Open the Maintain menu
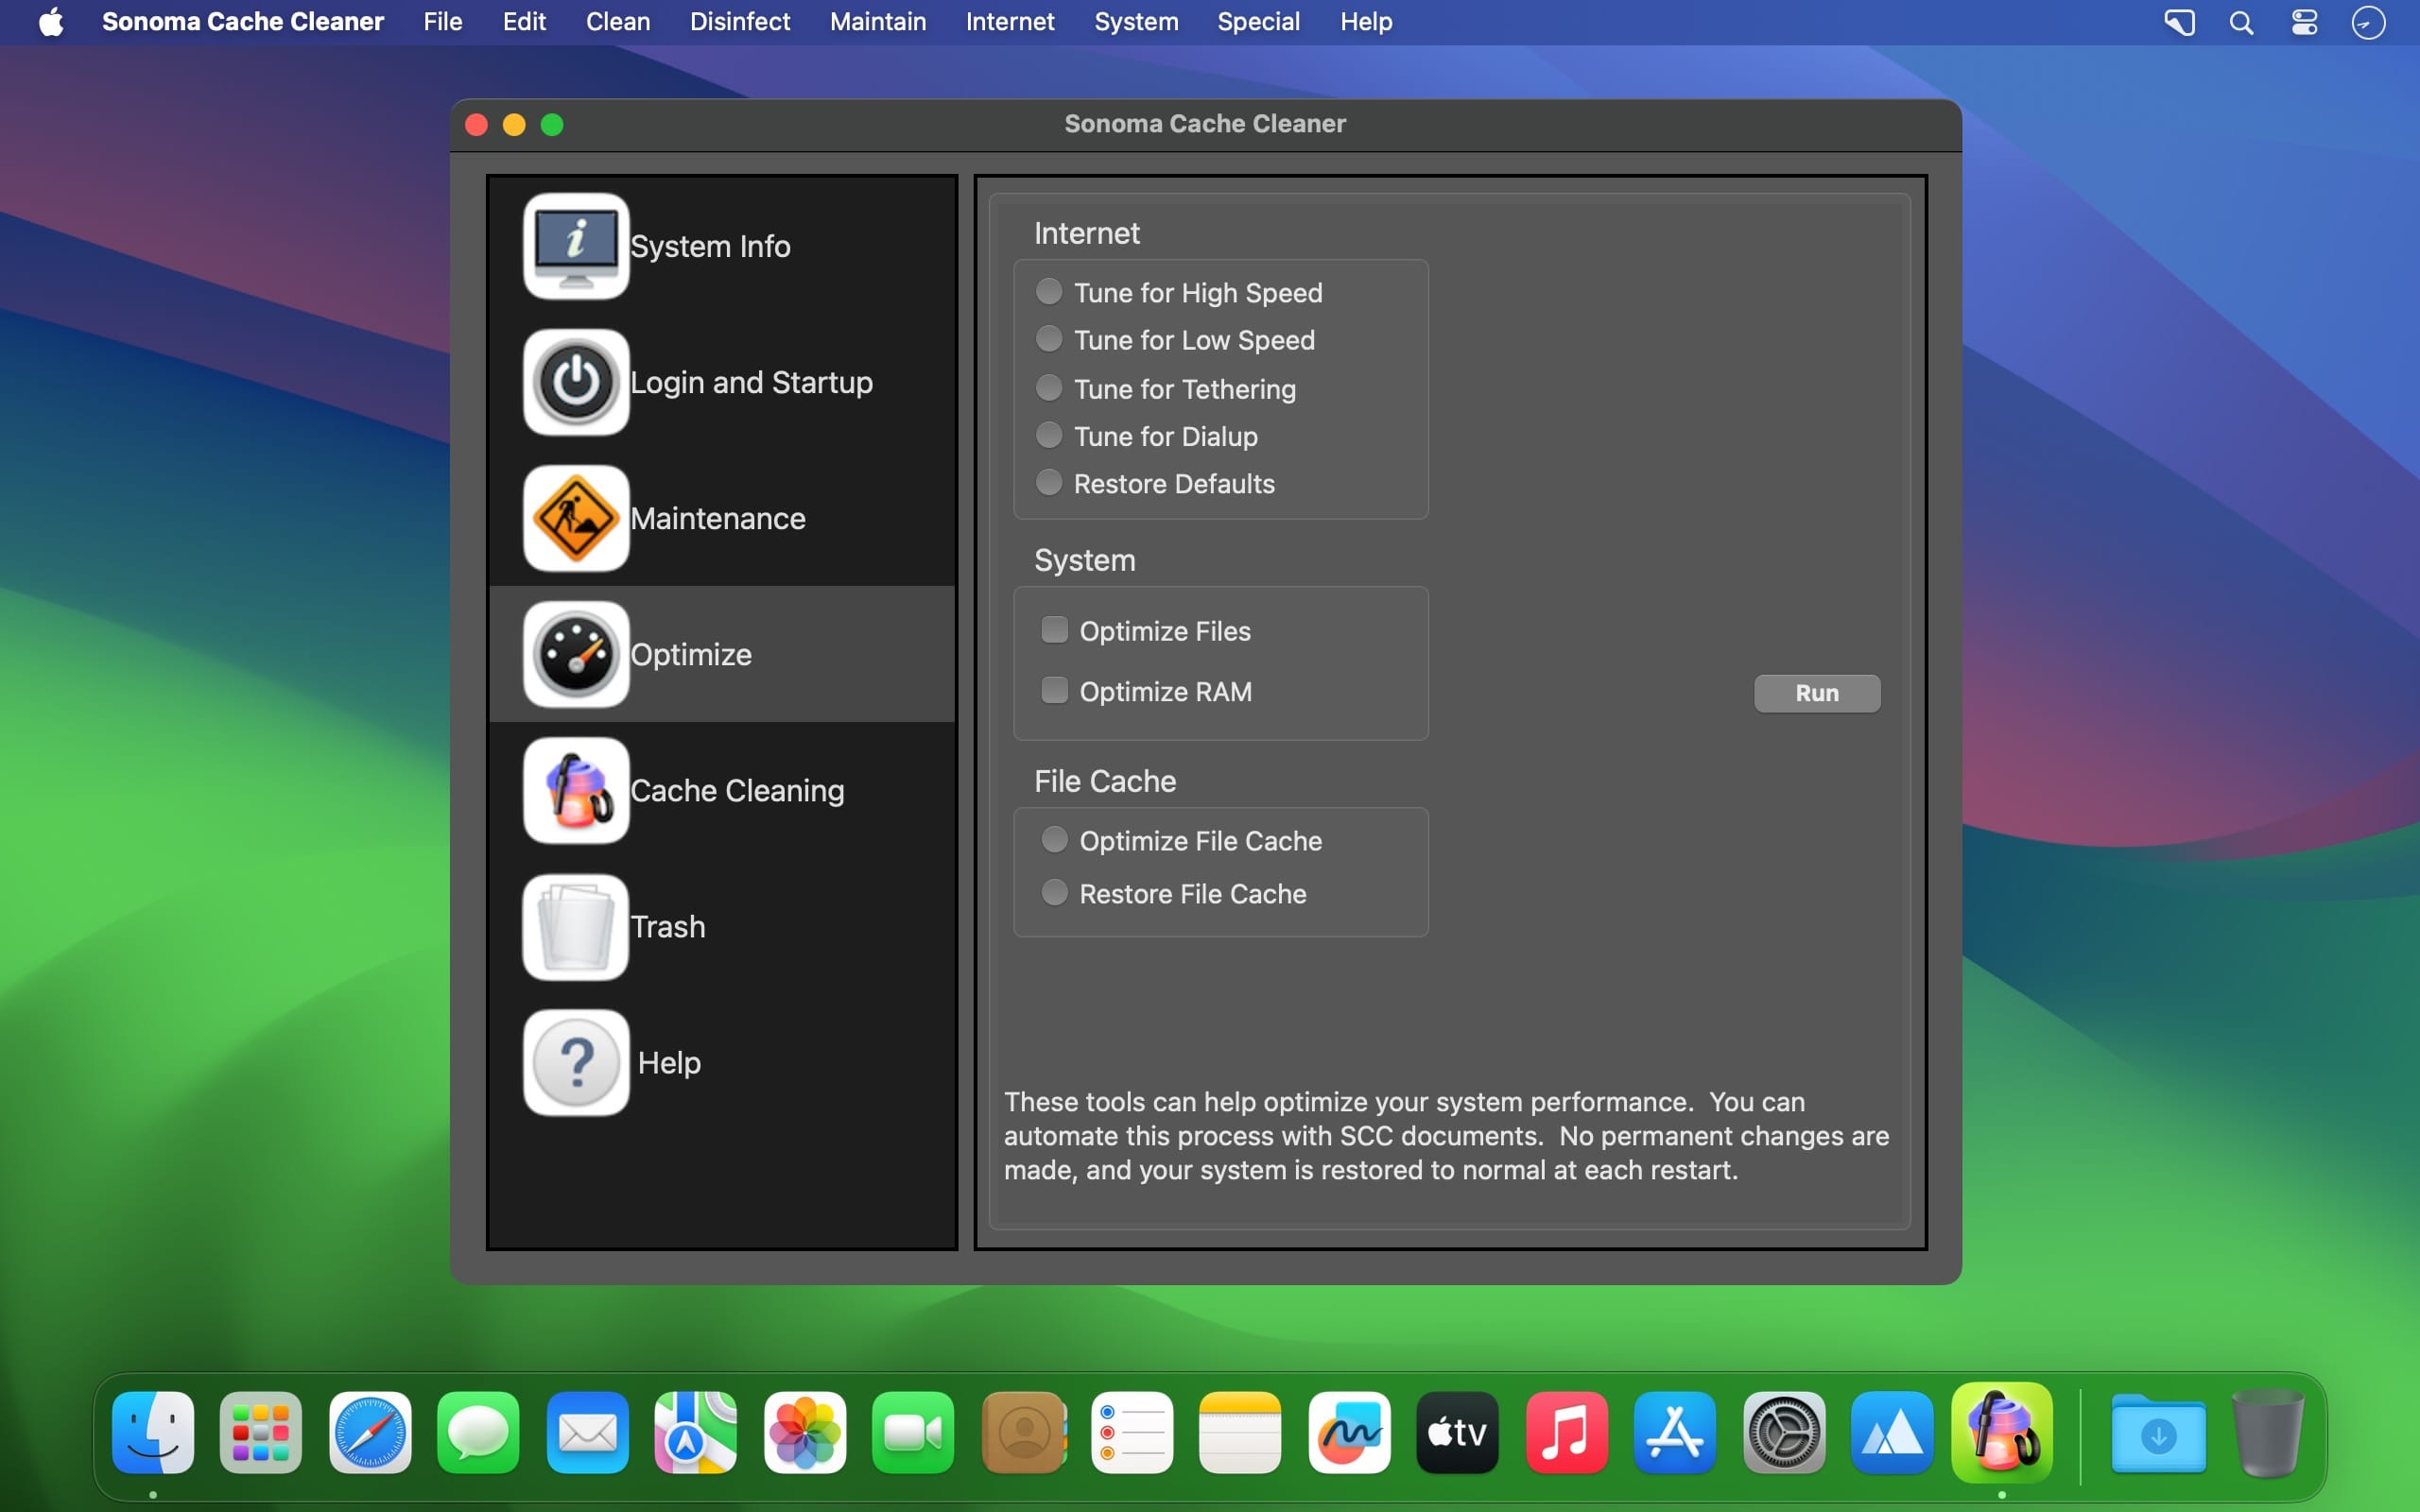Image resolution: width=2420 pixels, height=1512 pixels. coord(878,22)
